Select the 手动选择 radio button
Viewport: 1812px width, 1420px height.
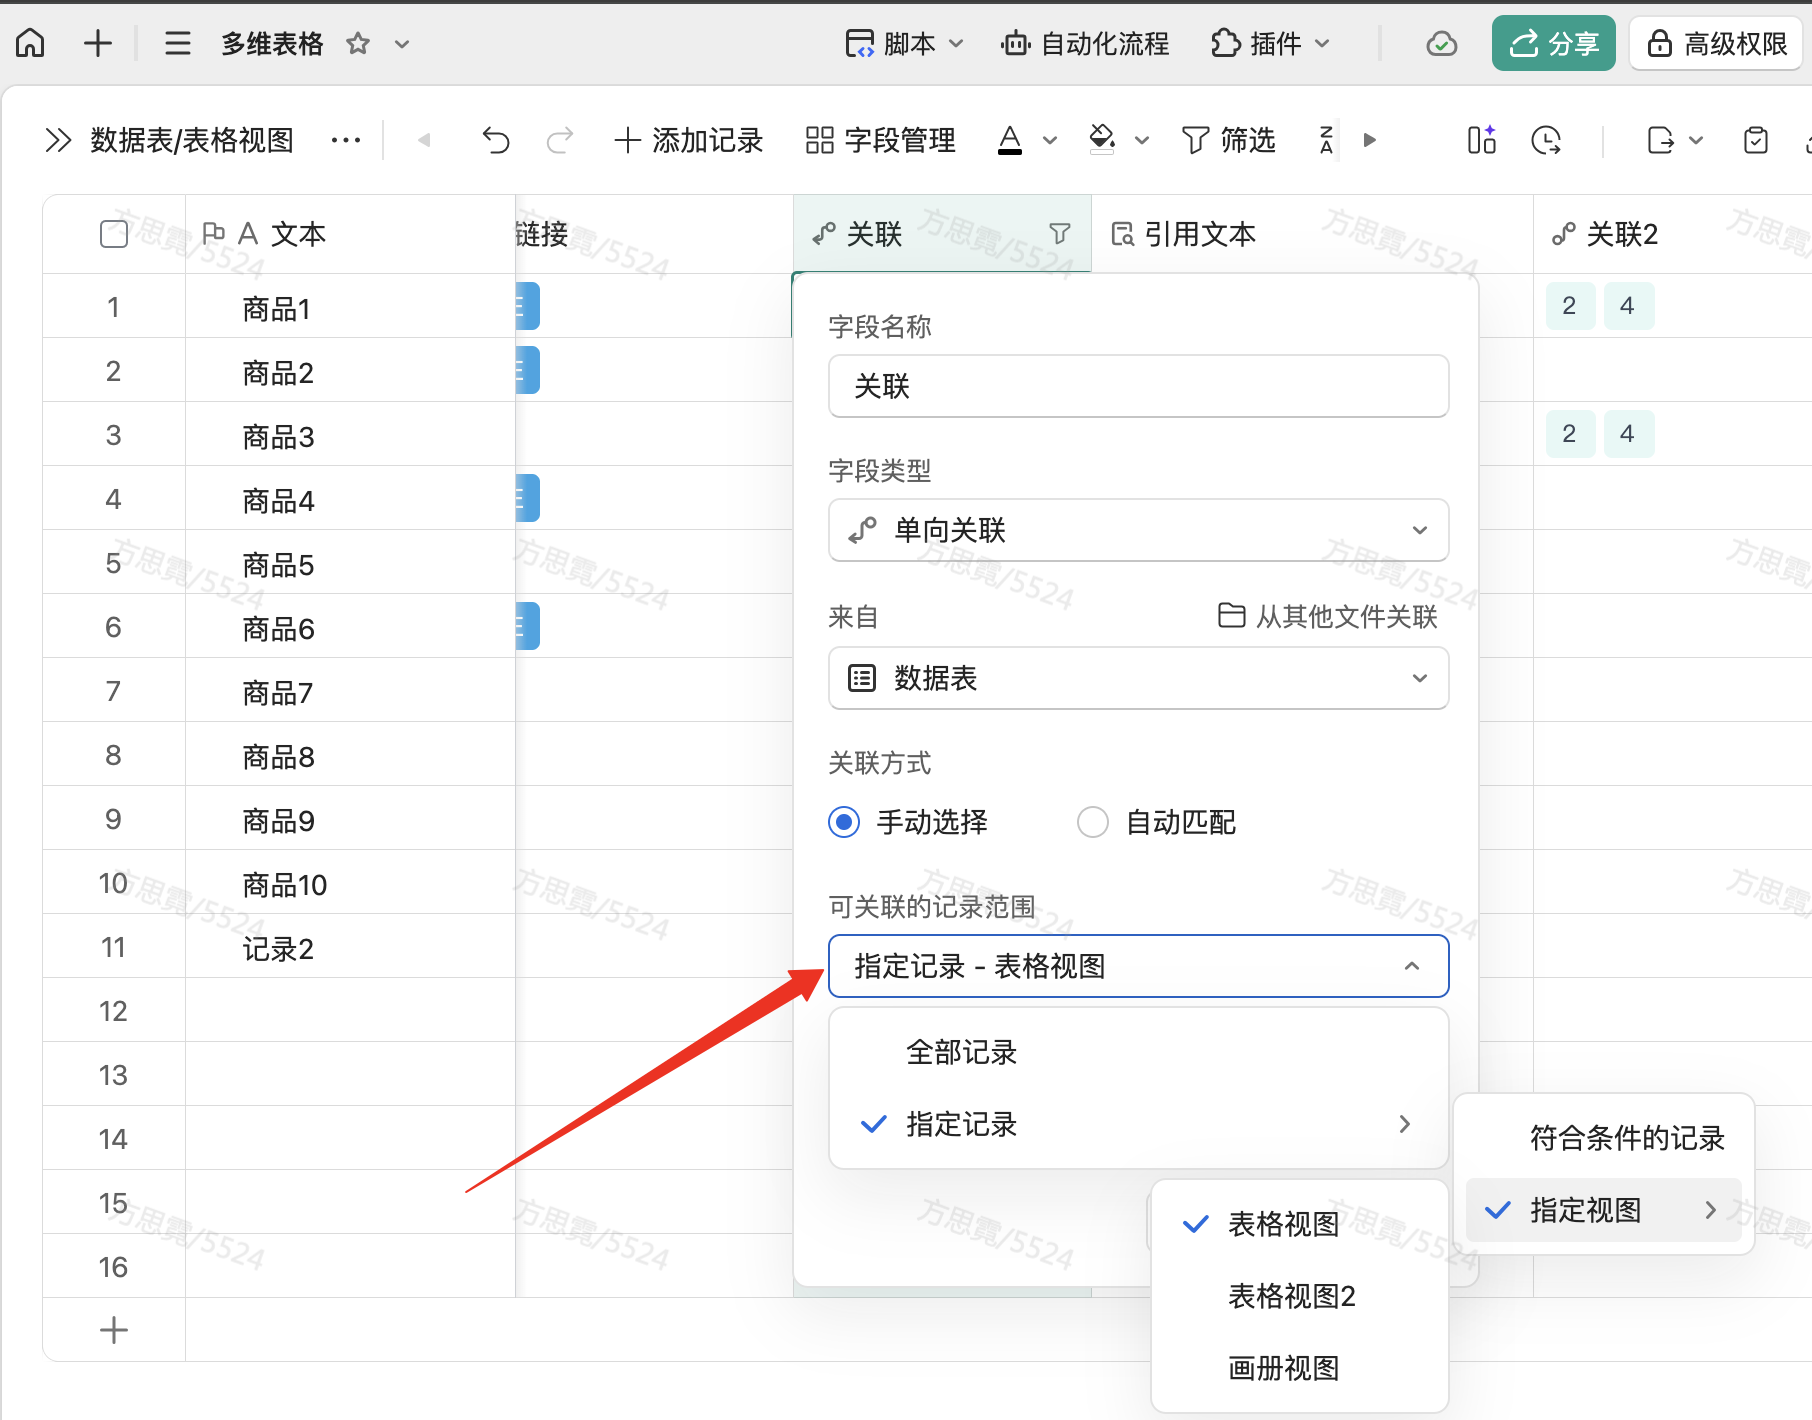point(844,822)
